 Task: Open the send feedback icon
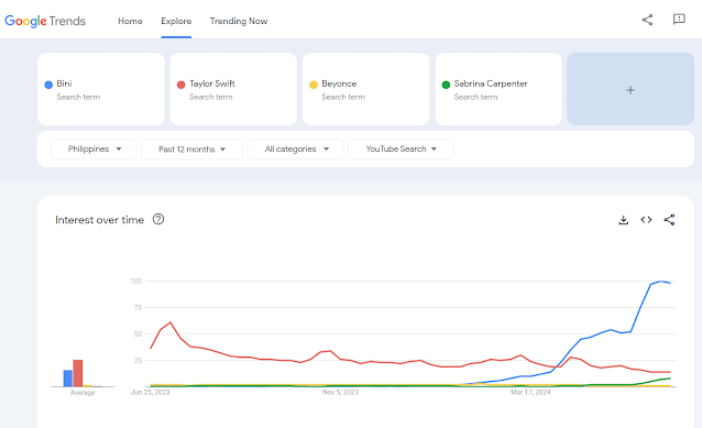[679, 19]
